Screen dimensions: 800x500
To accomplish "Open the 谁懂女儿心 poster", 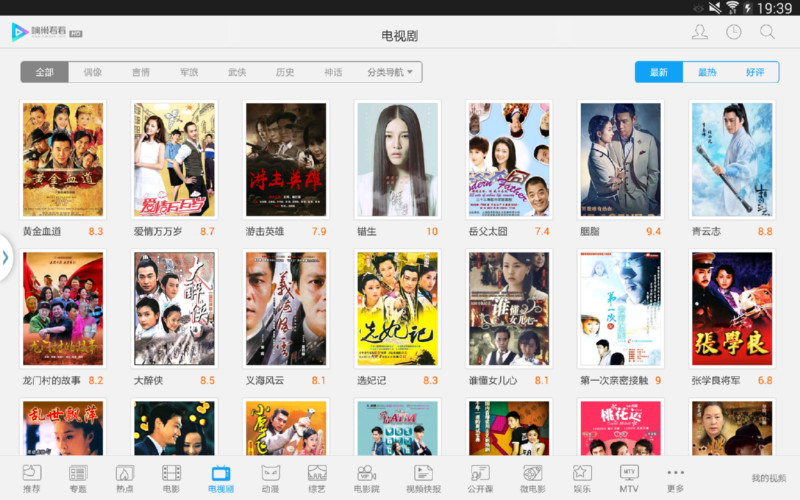I will coord(509,309).
